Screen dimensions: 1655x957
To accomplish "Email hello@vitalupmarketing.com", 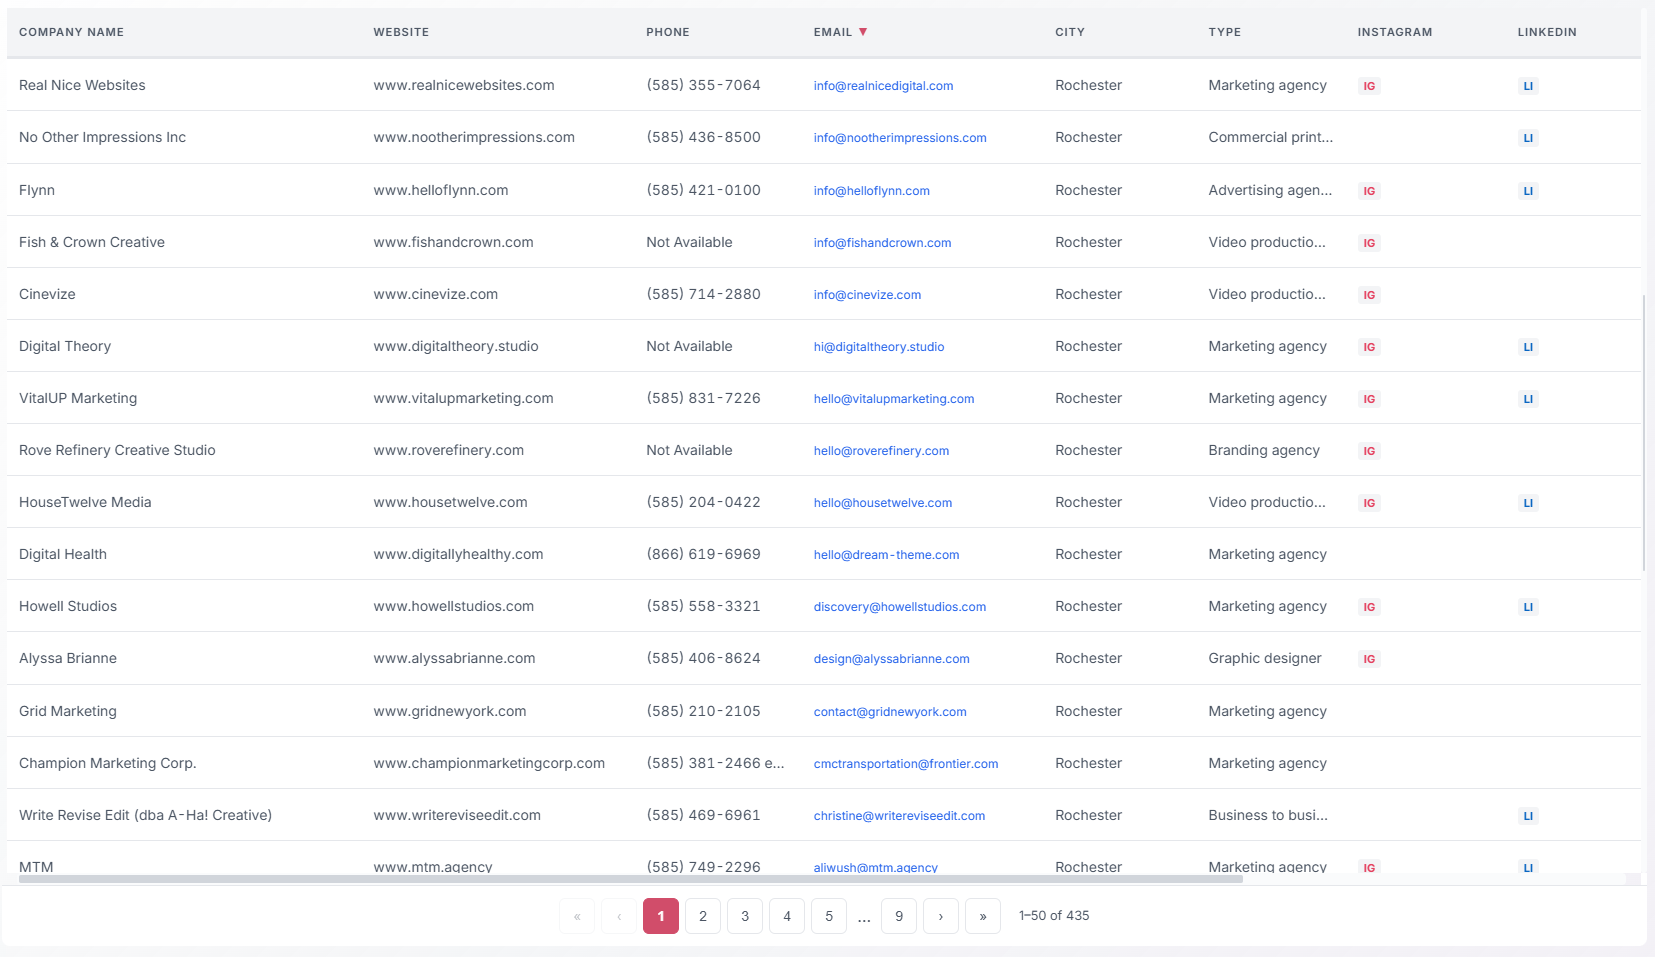I will (894, 399).
